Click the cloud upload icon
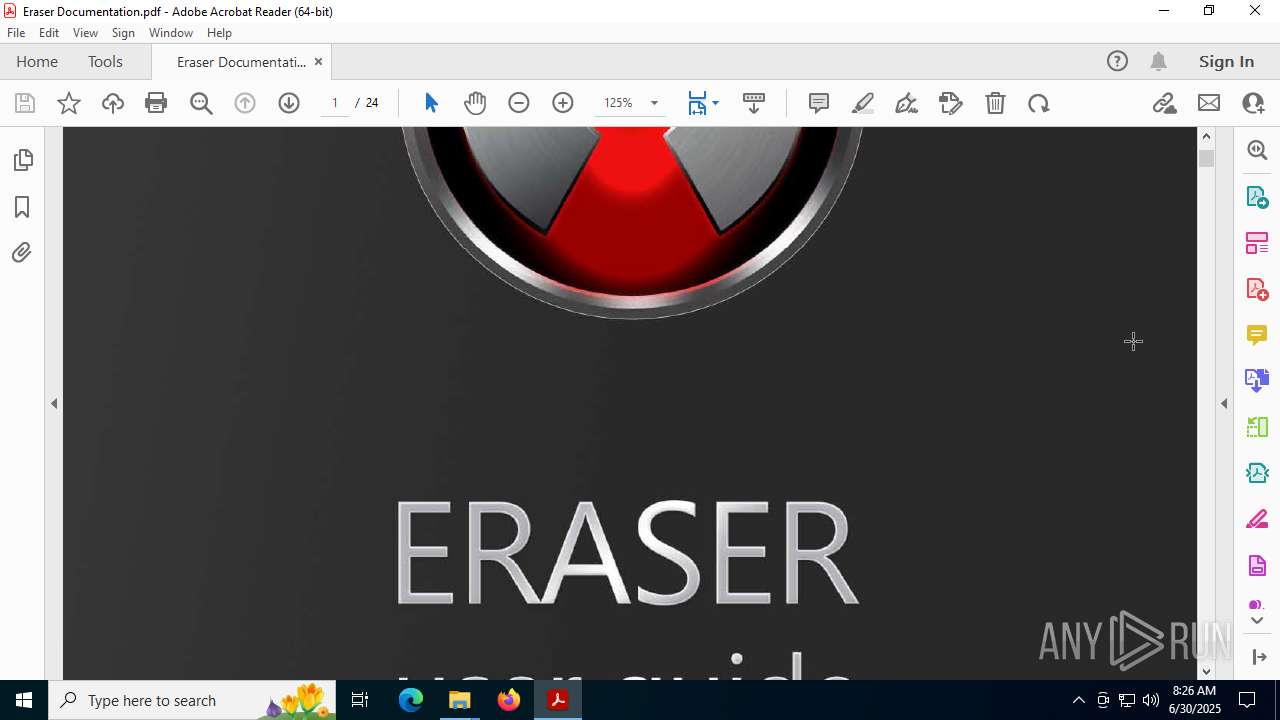The height and width of the screenshot is (720, 1280). coord(112,103)
